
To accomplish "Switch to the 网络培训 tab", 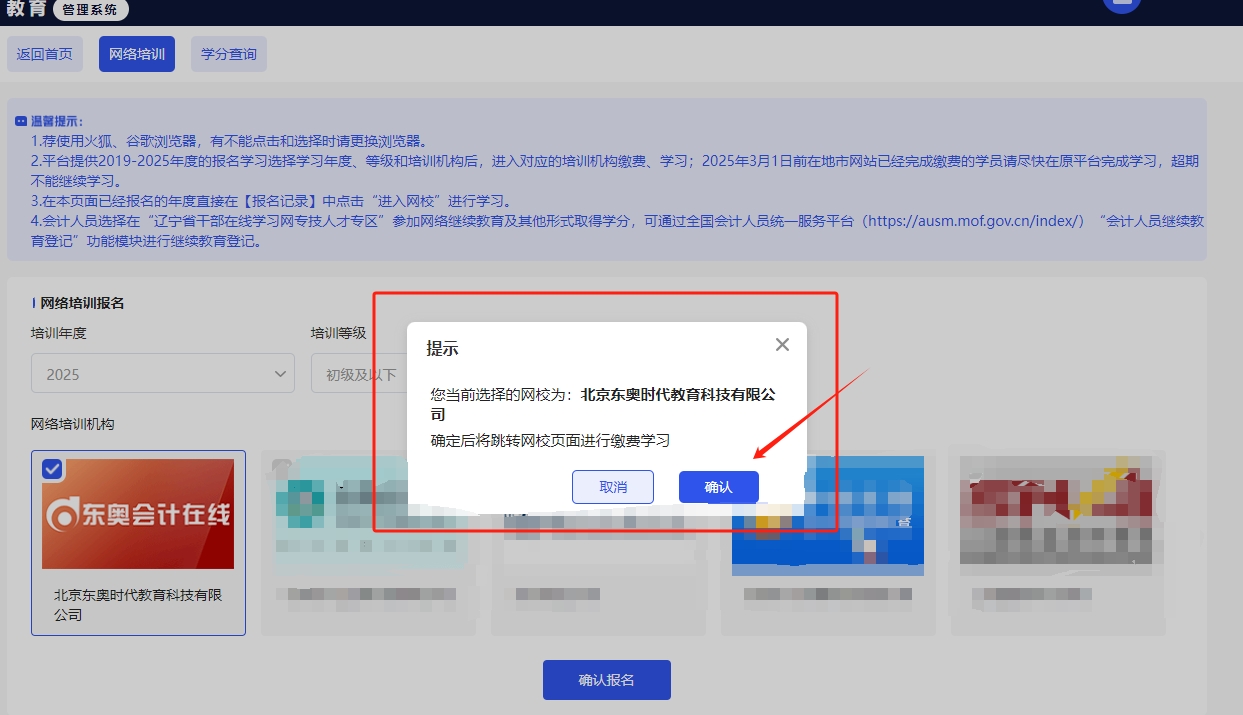I will tap(137, 54).
